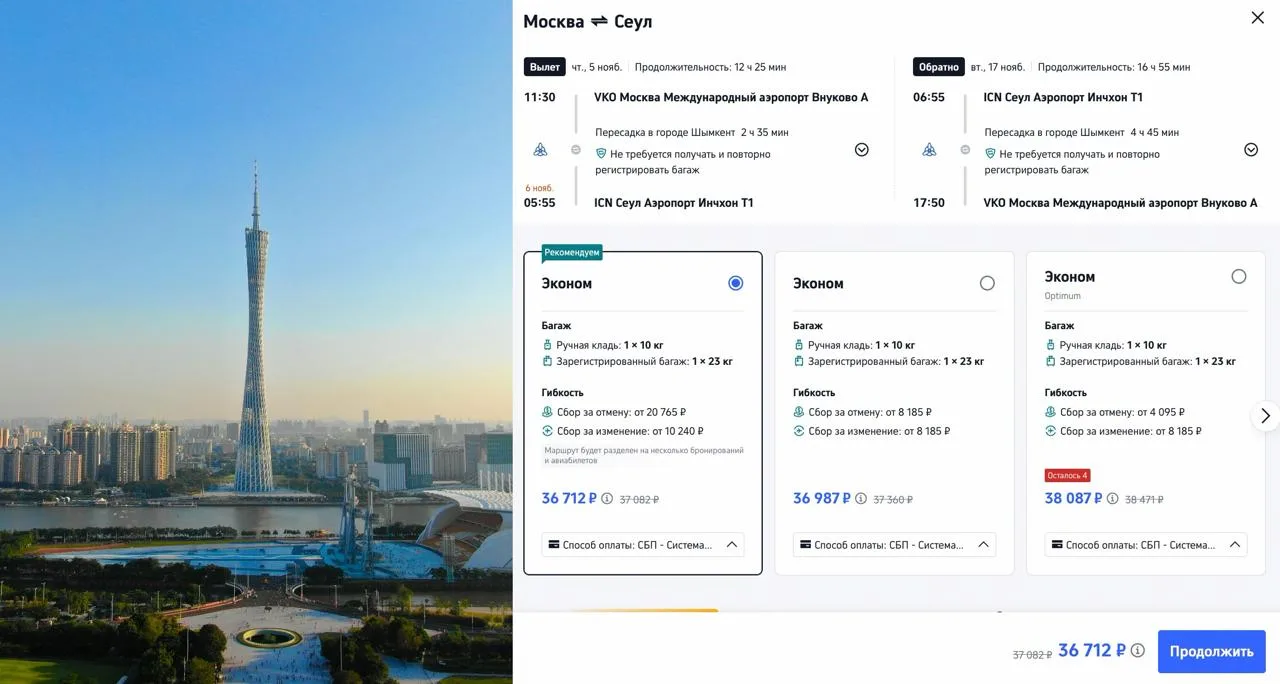Open payment method dropdown in 36 712 ₽ card

(643, 545)
